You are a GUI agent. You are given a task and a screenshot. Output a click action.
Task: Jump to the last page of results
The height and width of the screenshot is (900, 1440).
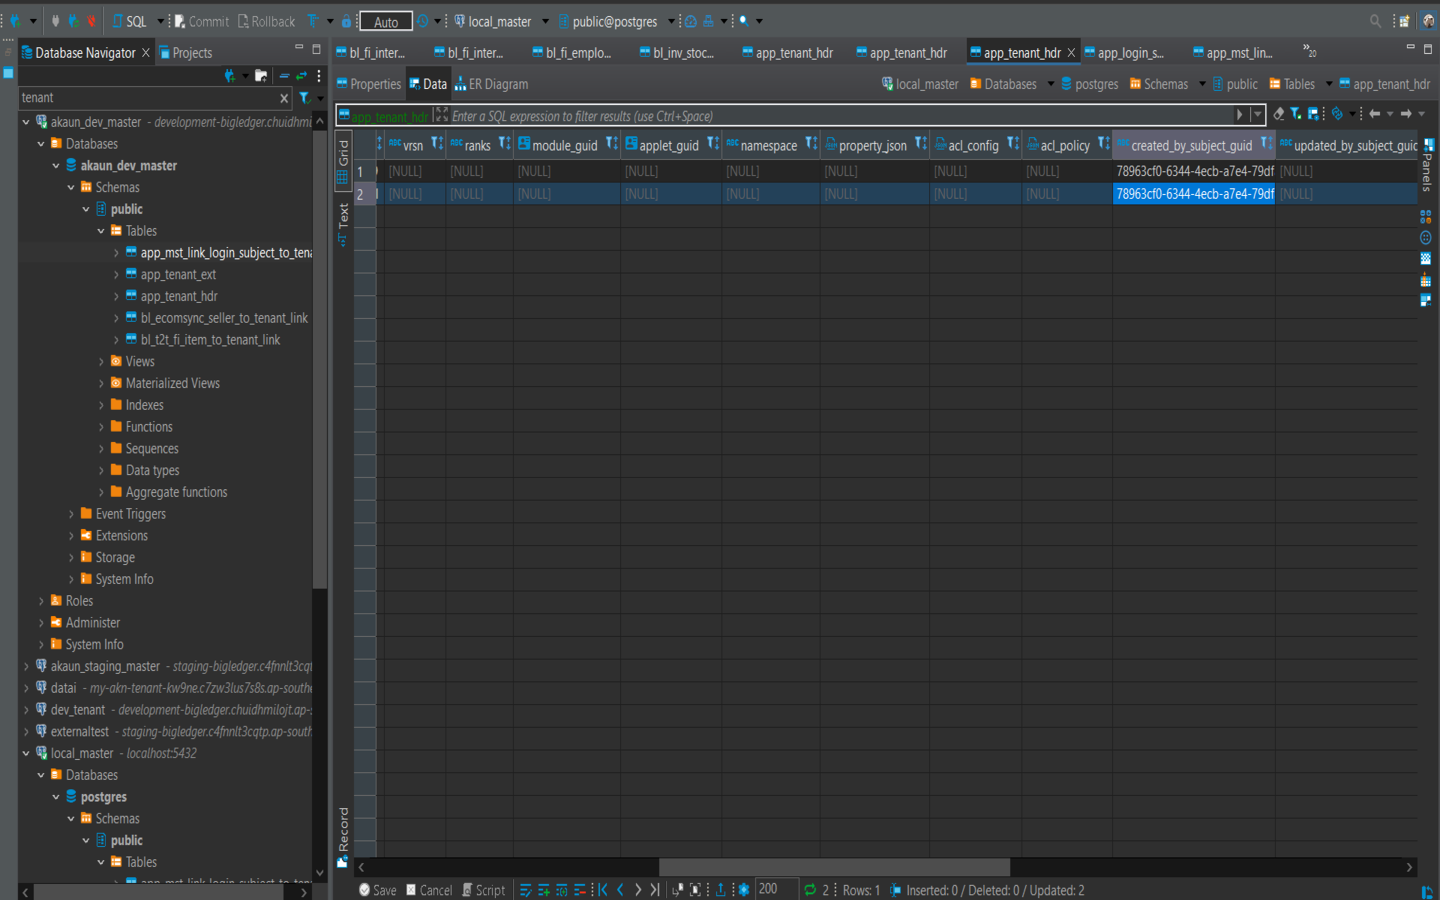click(655, 890)
